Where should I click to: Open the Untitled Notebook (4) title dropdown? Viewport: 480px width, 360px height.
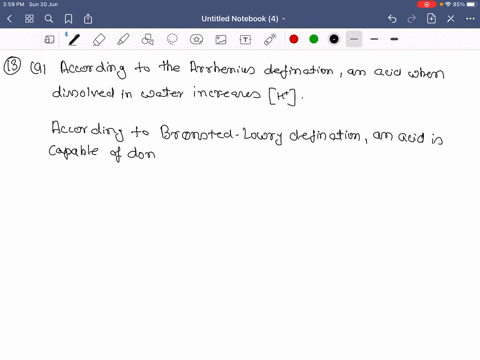243,19
